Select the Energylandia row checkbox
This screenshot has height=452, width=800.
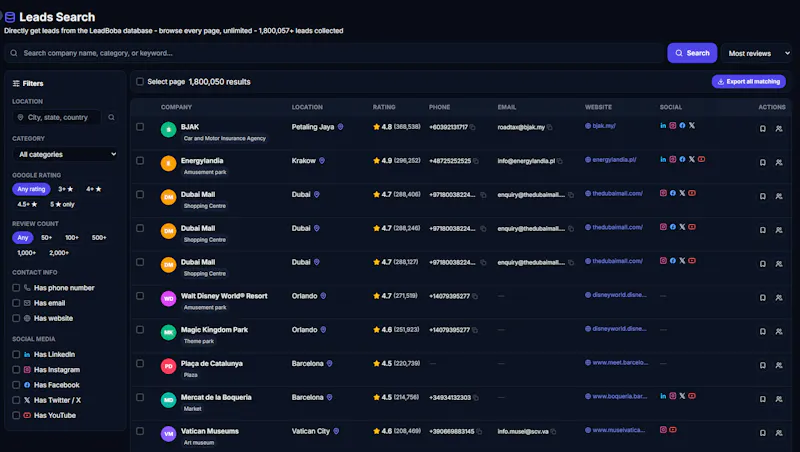point(140,160)
